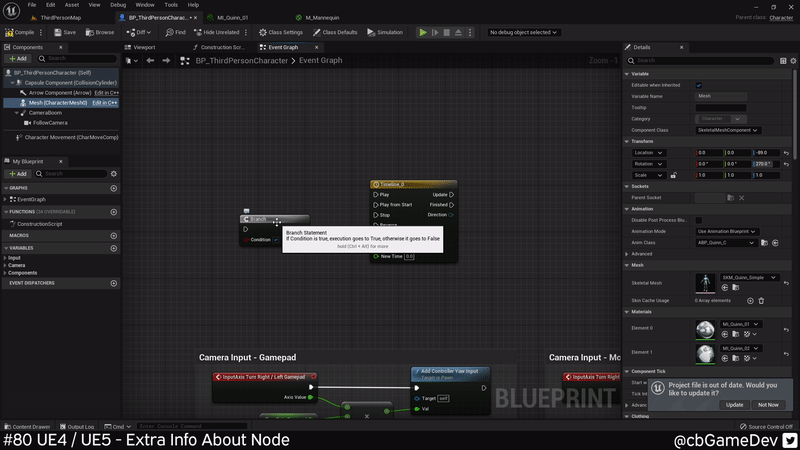
Task: Open the Component Class dropdown
Action: pyautogui.click(x=728, y=130)
